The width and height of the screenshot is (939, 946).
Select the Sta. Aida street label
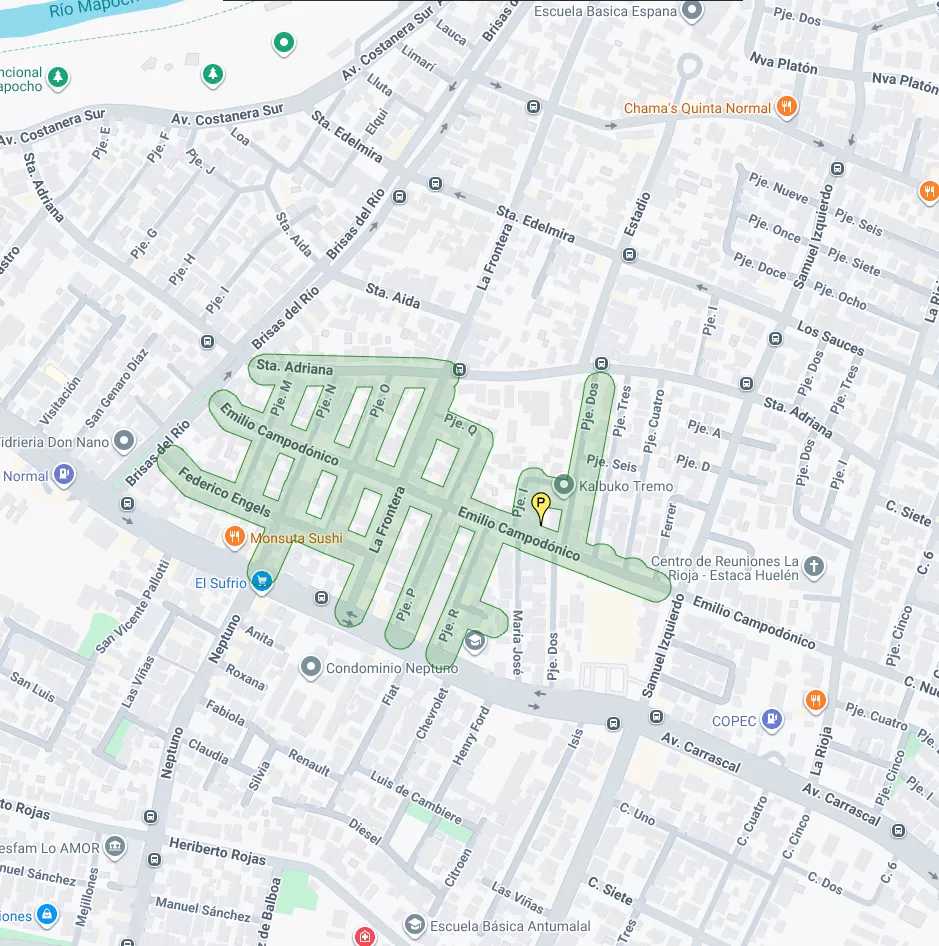coord(393,296)
